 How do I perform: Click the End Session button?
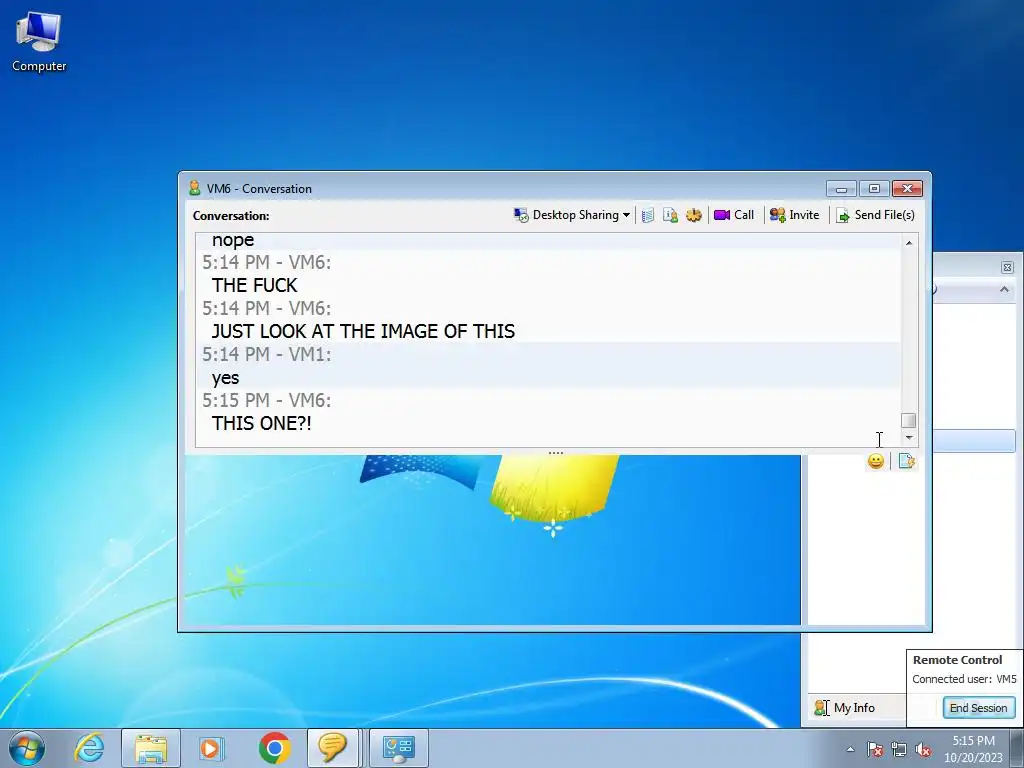coord(978,708)
